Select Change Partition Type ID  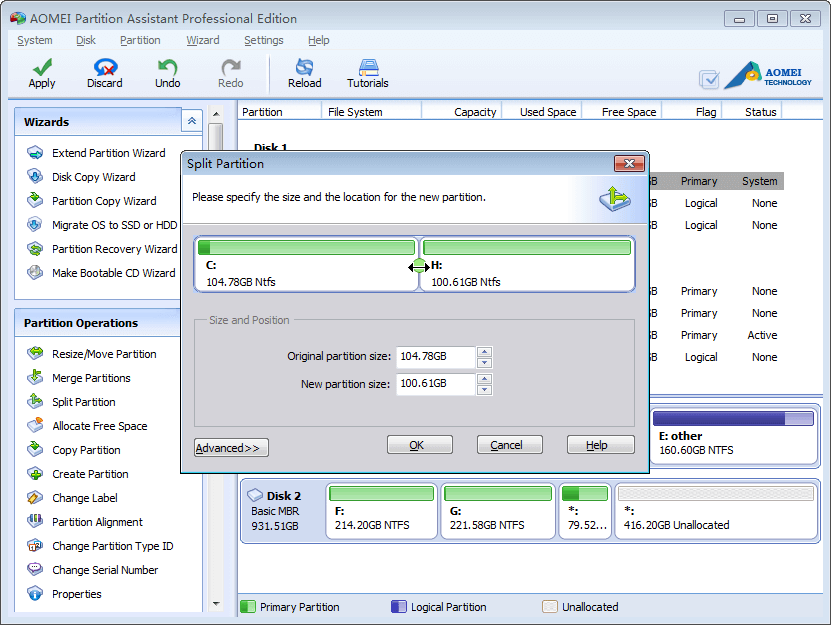point(100,545)
